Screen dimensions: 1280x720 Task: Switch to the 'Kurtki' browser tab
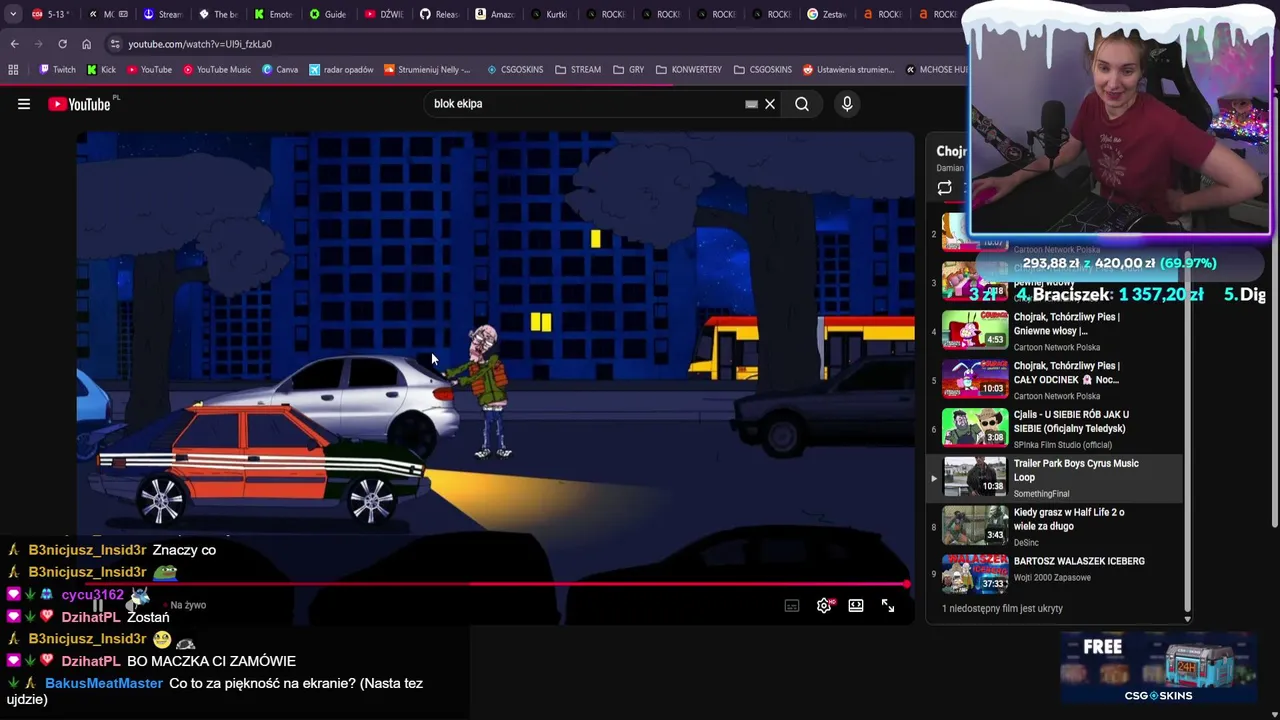click(x=550, y=14)
